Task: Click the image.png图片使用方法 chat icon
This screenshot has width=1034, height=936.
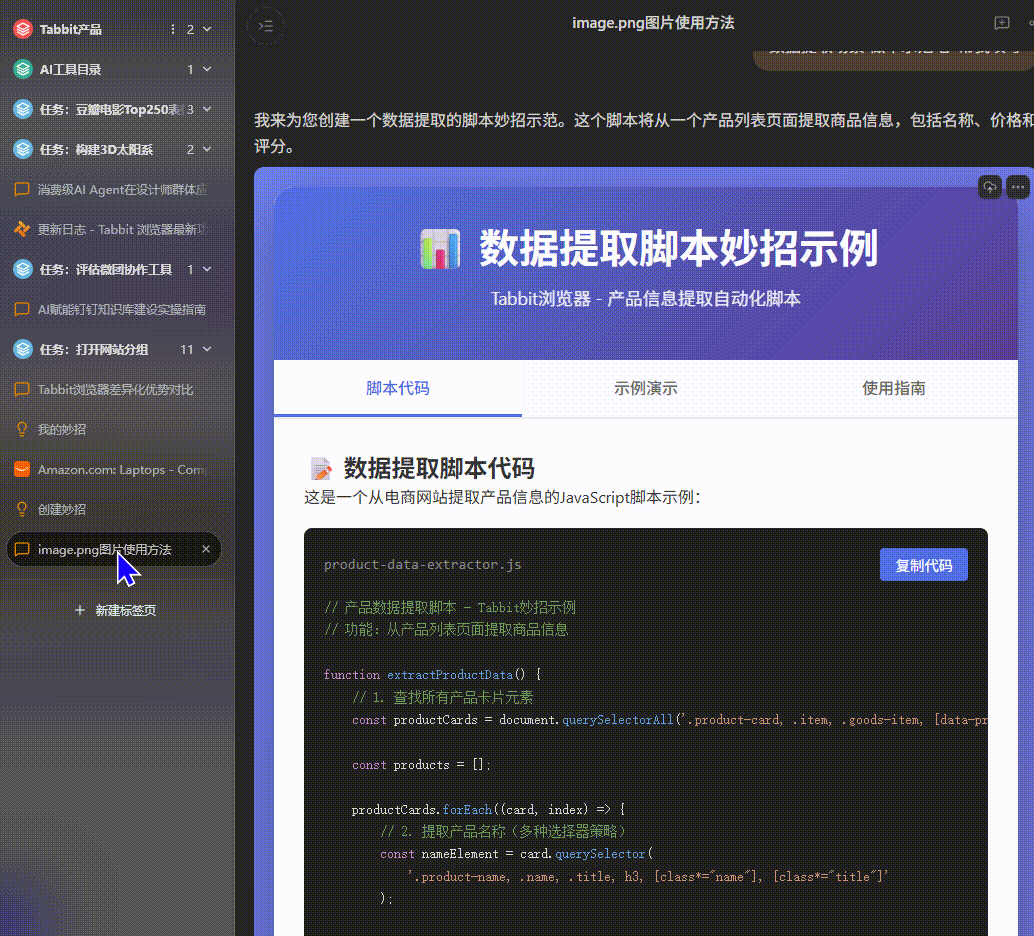Action: coord(22,549)
